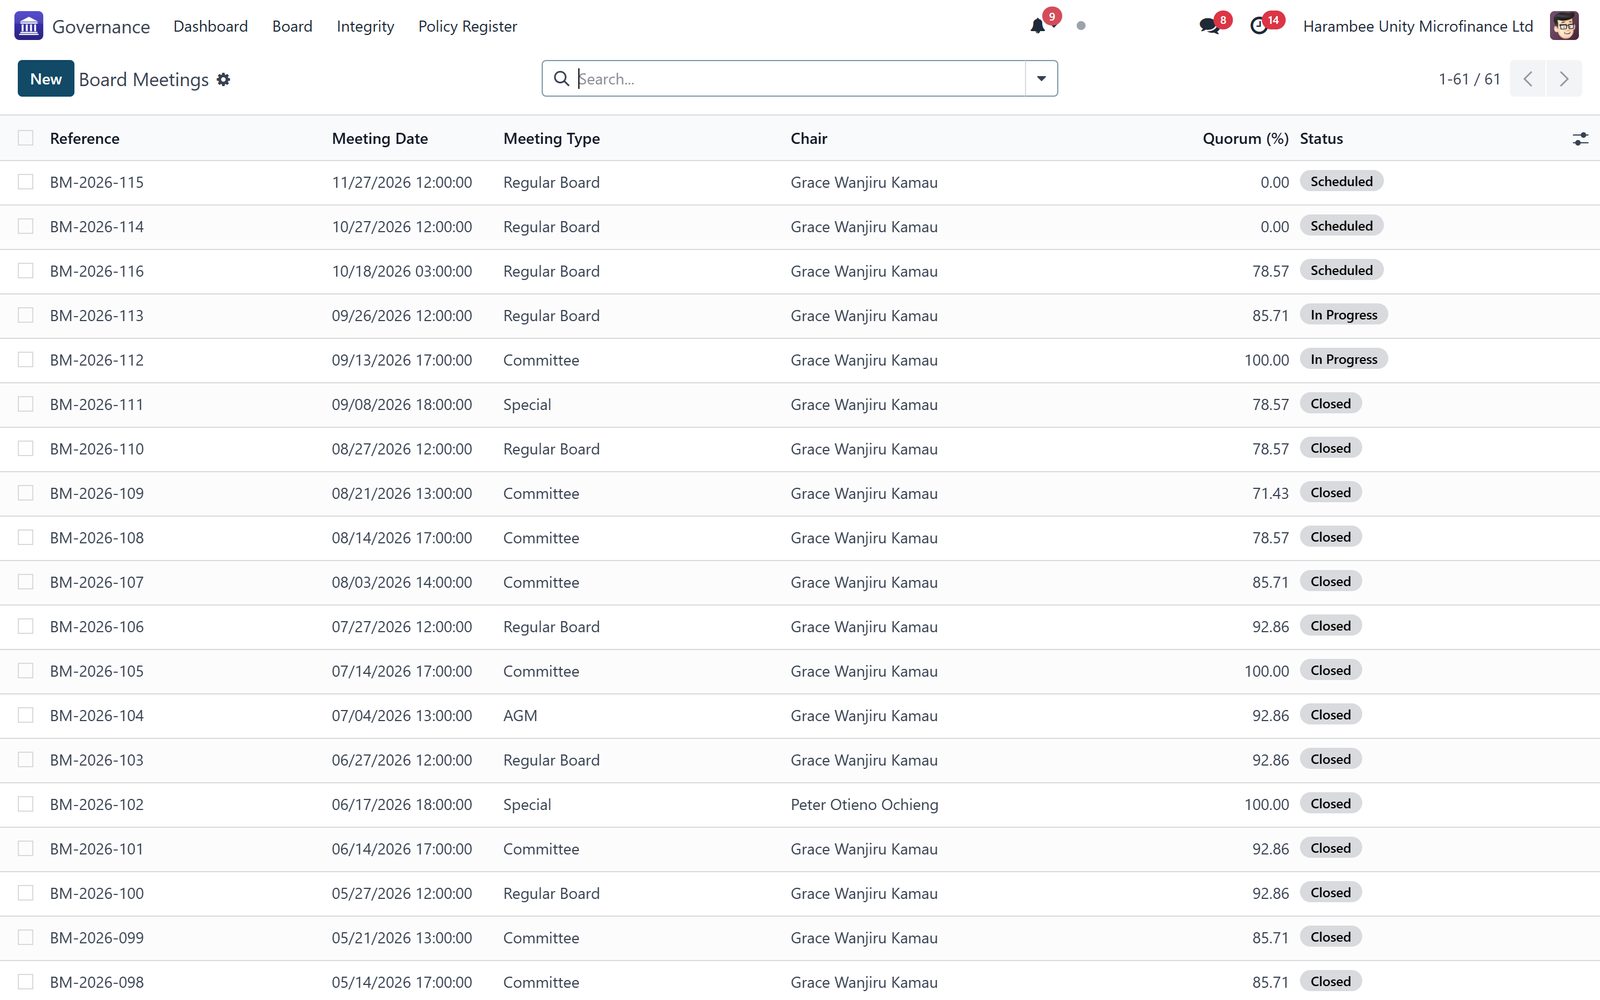Viewport: 1600px width, 1000px height.
Task: Open the Dashboard menu
Action: point(210,26)
